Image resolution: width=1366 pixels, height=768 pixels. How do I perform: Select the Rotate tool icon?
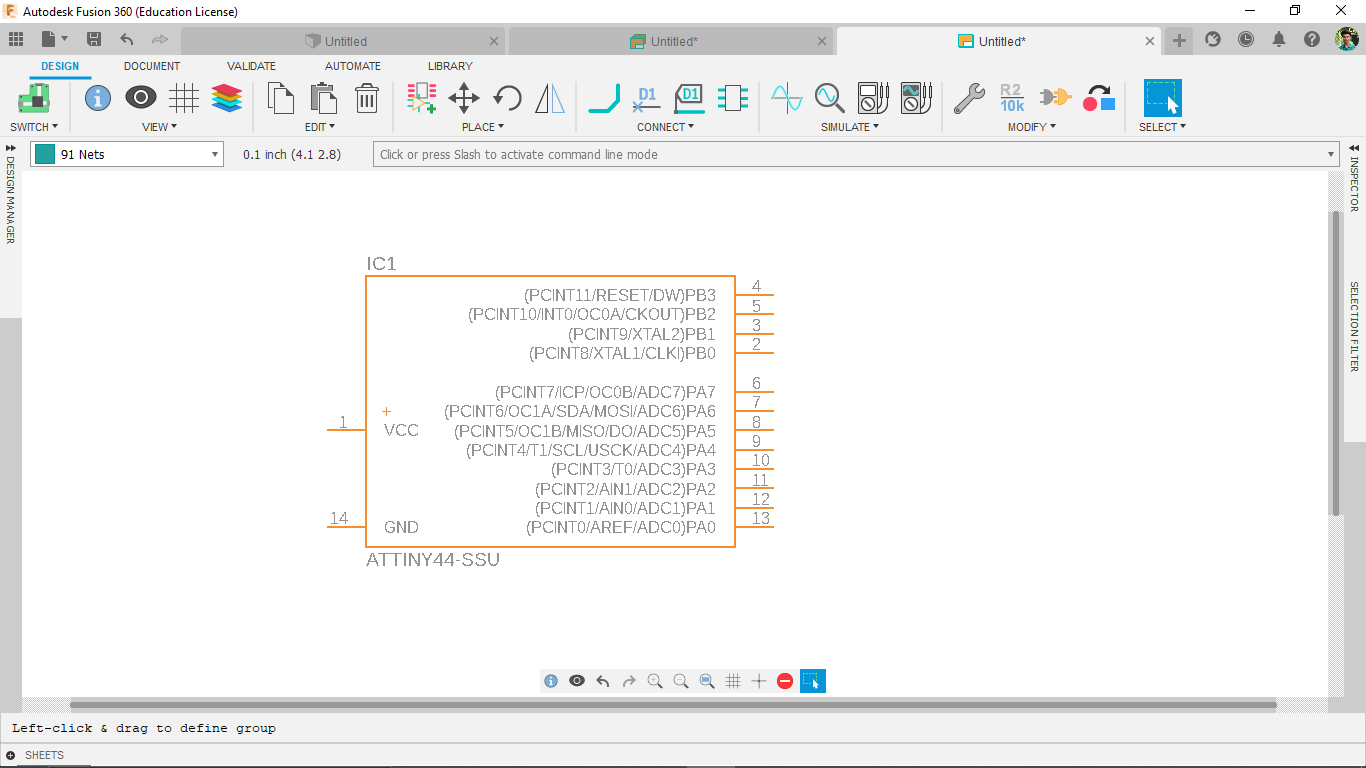507,98
